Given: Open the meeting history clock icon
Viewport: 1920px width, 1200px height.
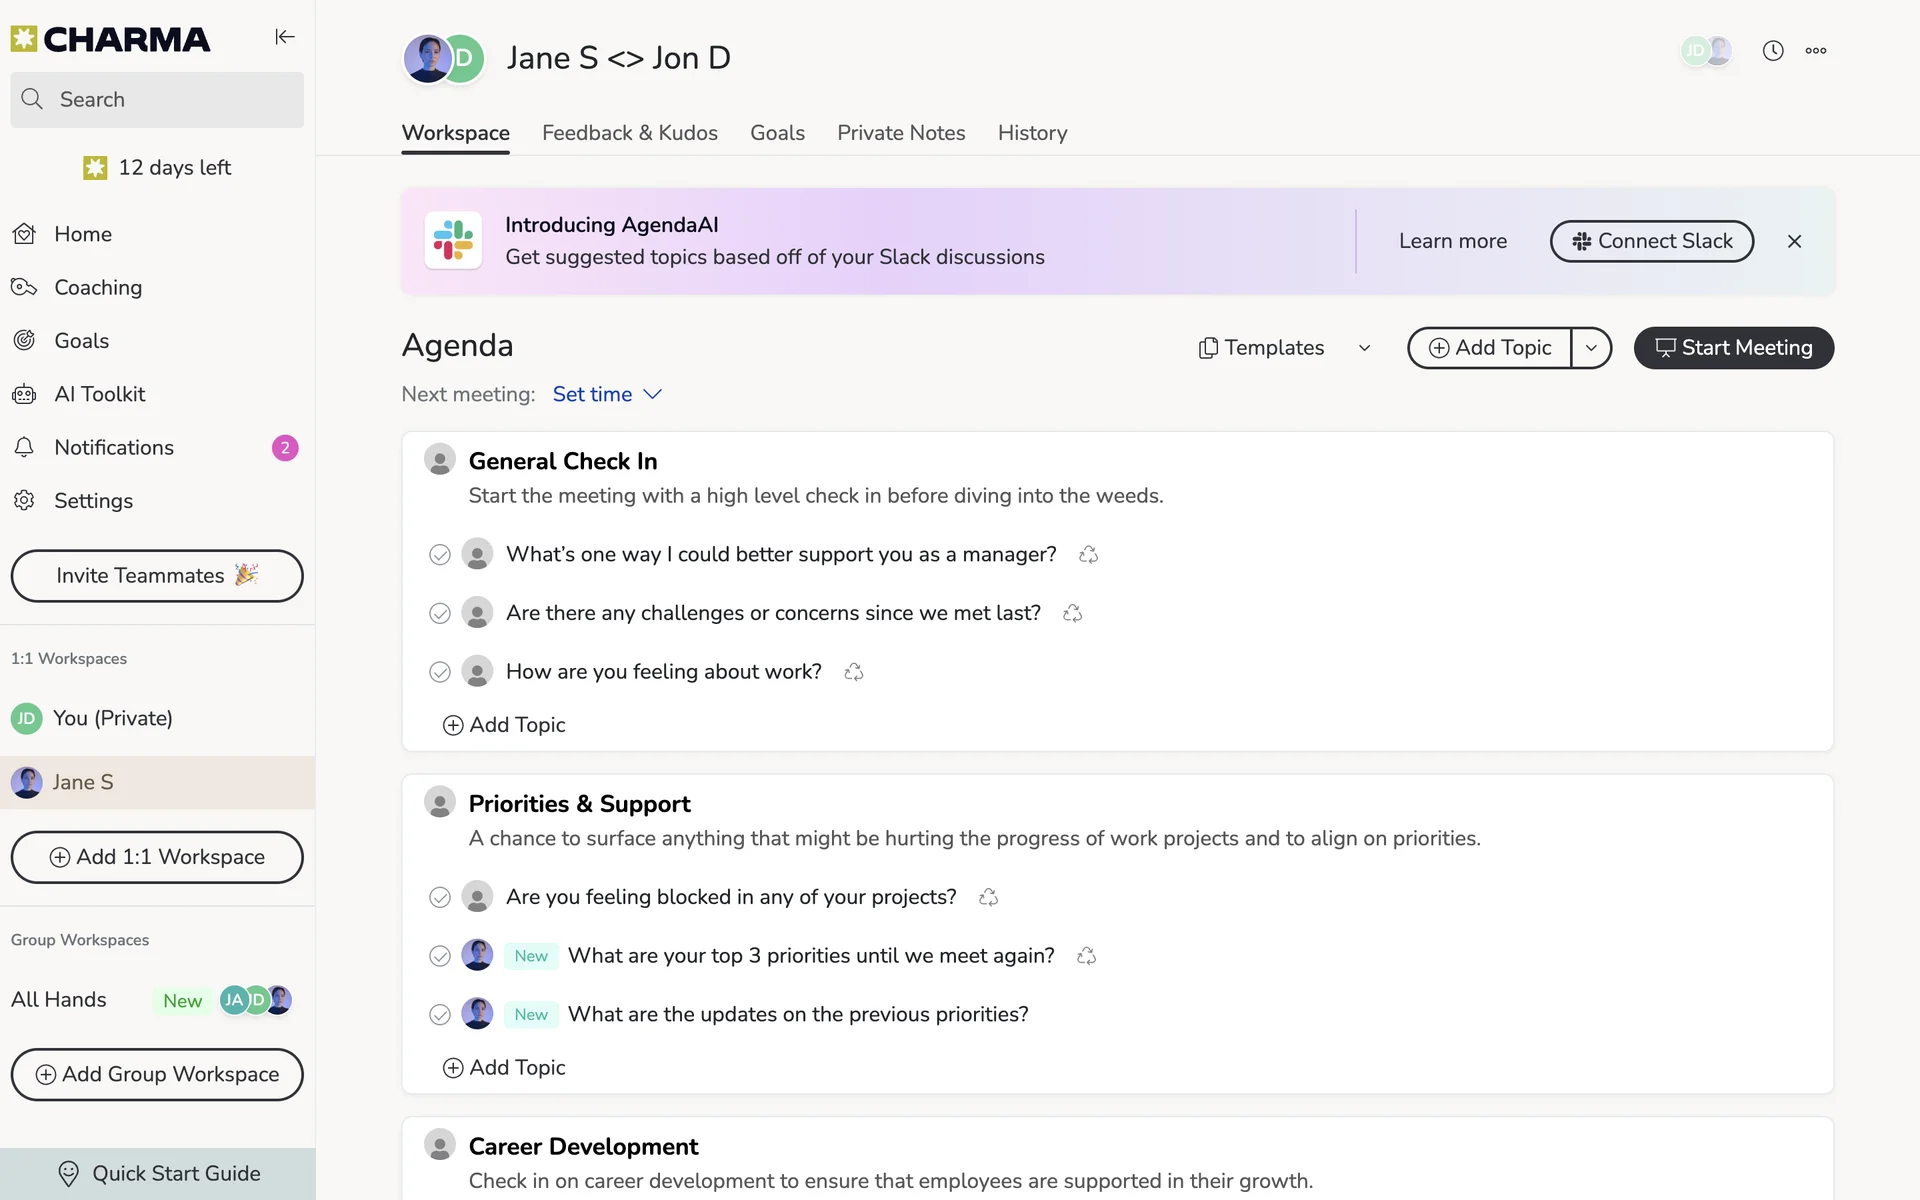Looking at the screenshot, I should tap(1772, 51).
